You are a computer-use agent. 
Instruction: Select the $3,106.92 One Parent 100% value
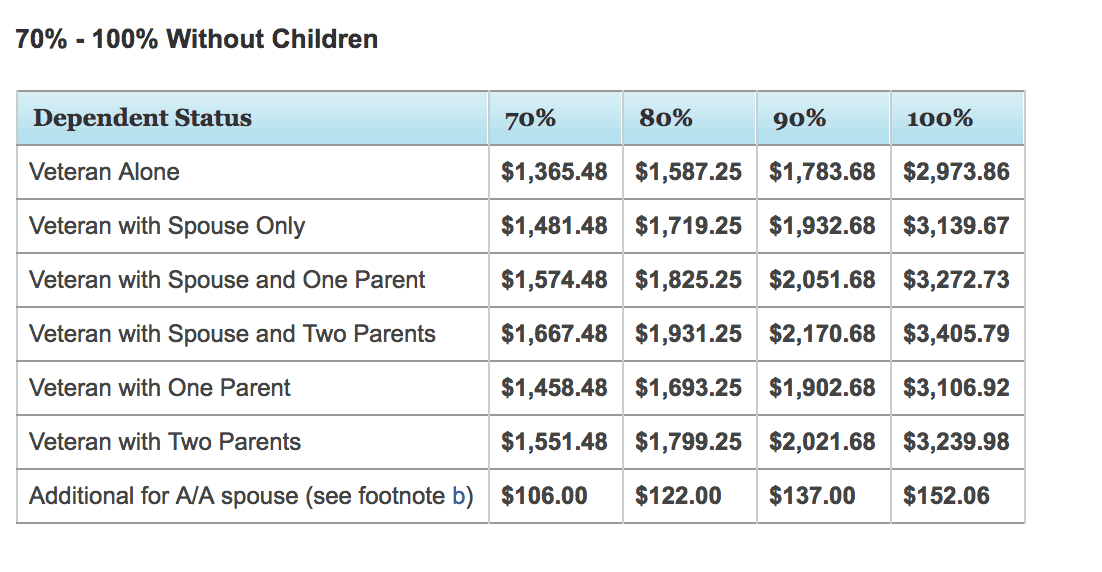coord(956,388)
